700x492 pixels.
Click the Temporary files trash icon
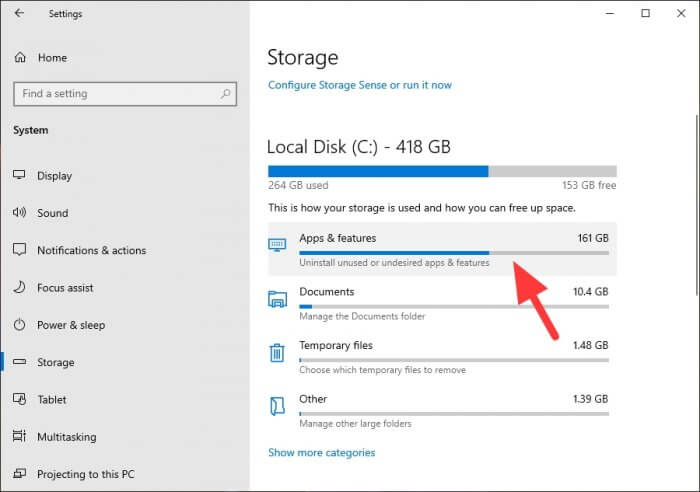click(277, 353)
